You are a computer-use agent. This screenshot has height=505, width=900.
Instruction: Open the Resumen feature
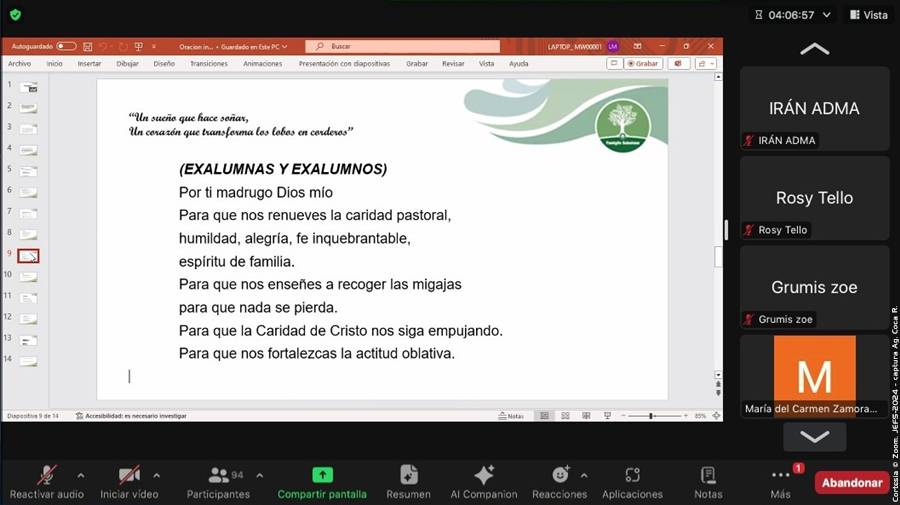tap(409, 482)
